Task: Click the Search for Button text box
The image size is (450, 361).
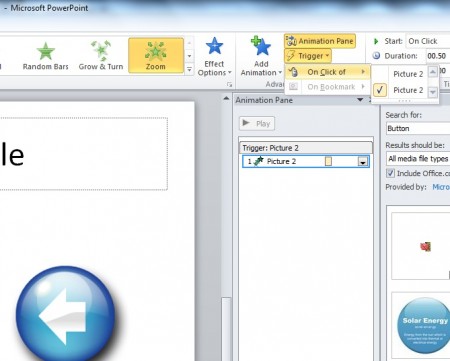Action: pos(418,128)
